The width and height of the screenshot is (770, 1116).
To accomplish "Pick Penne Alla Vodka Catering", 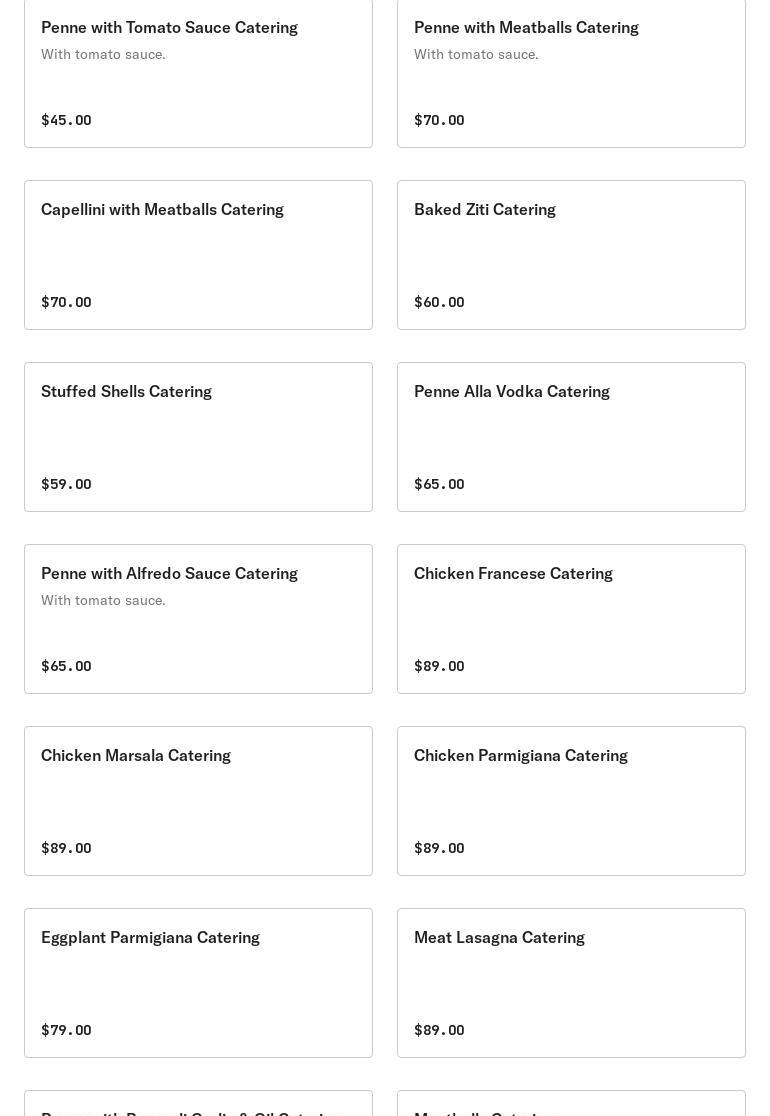I will [x=512, y=392].
